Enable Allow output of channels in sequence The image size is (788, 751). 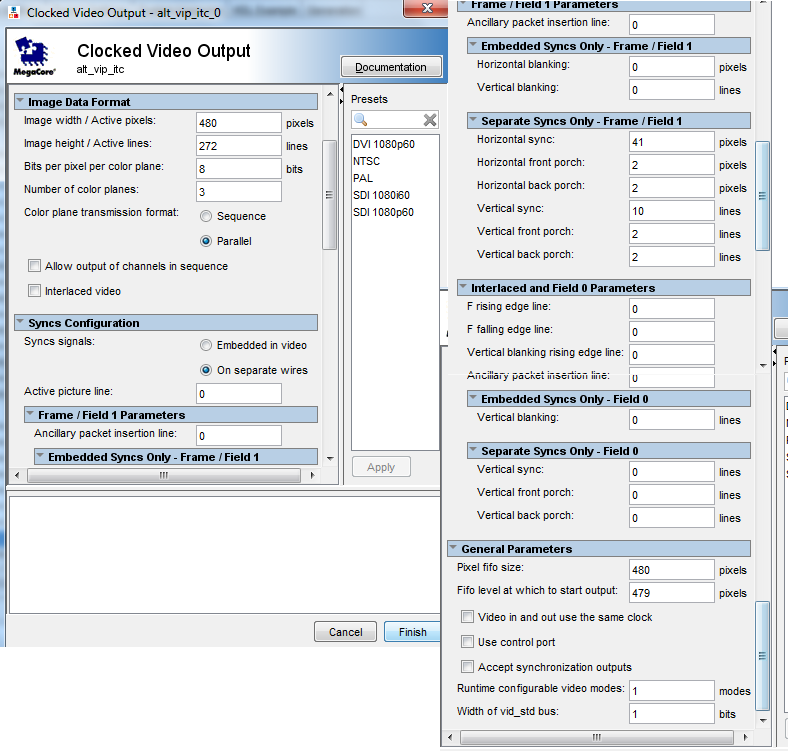pyautogui.click(x=35, y=267)
